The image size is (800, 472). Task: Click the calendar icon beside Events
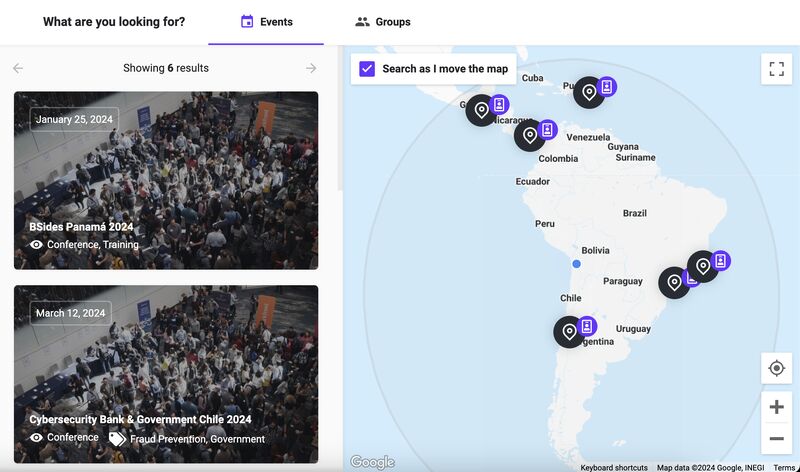coord(247,21)
